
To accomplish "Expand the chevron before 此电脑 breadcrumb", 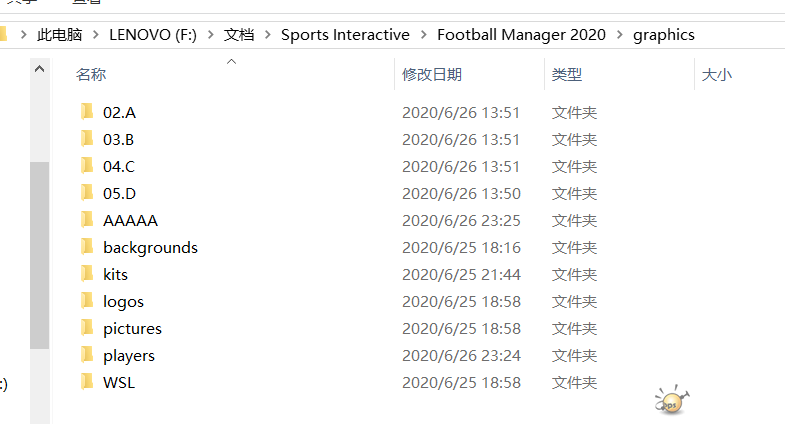I will coord(23,35).
